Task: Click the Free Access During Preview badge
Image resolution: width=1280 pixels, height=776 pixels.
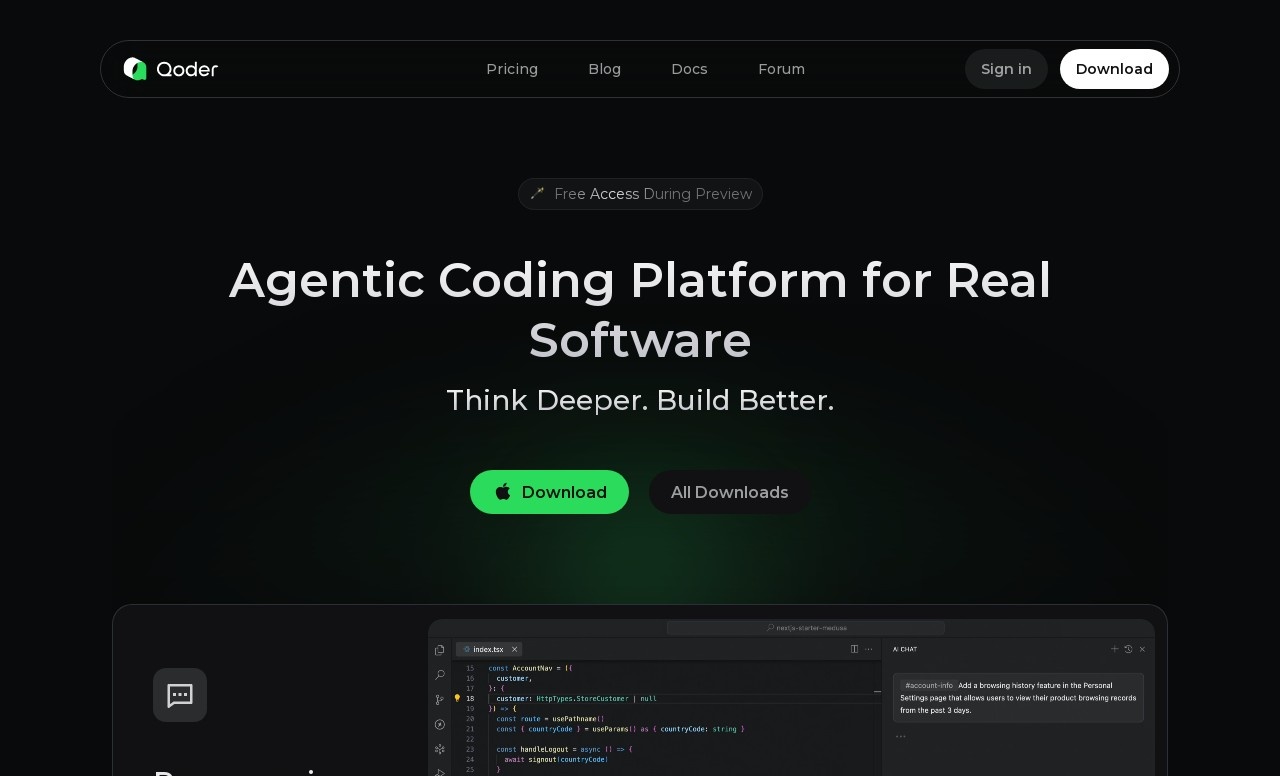Action: [x=640, y=194]
